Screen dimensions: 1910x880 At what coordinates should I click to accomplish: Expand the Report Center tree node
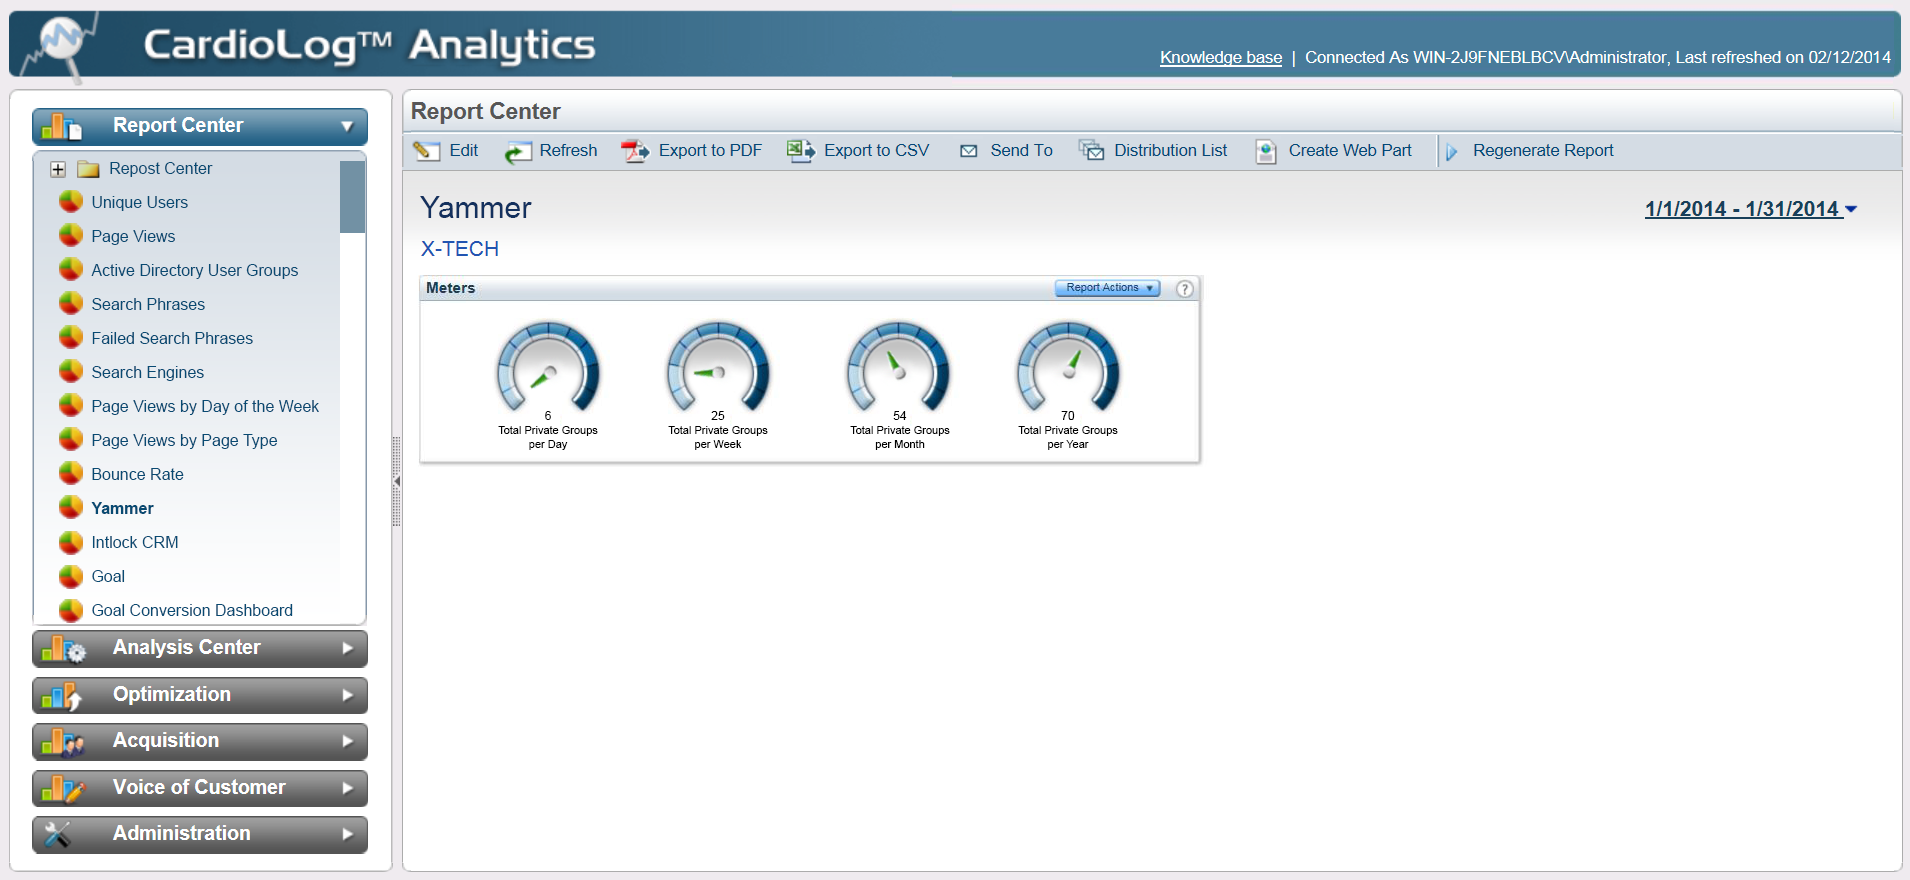(x=58, y=170)
